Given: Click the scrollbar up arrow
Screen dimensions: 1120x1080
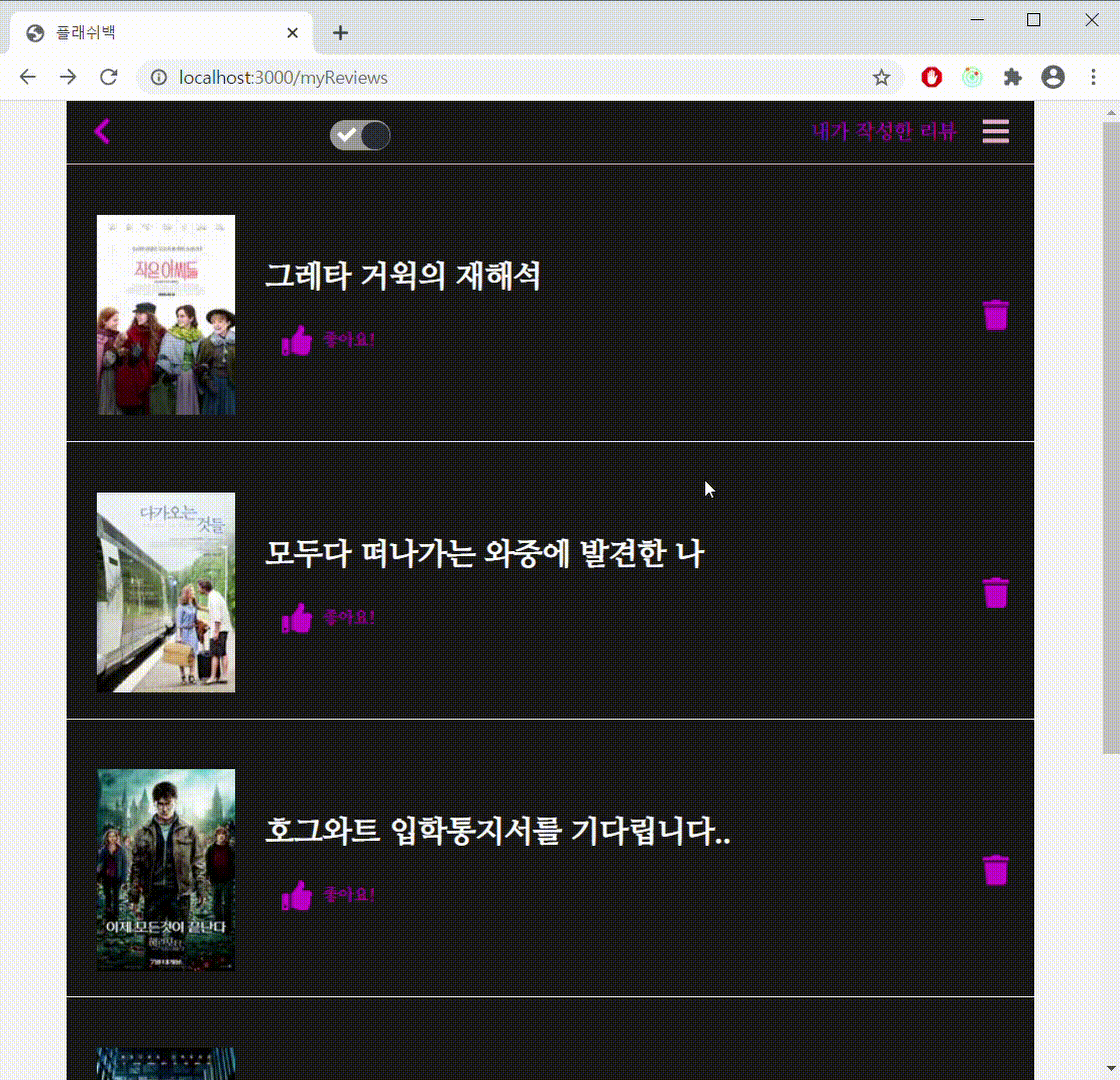Looking at the screenshot, I should pos(1111,113).
